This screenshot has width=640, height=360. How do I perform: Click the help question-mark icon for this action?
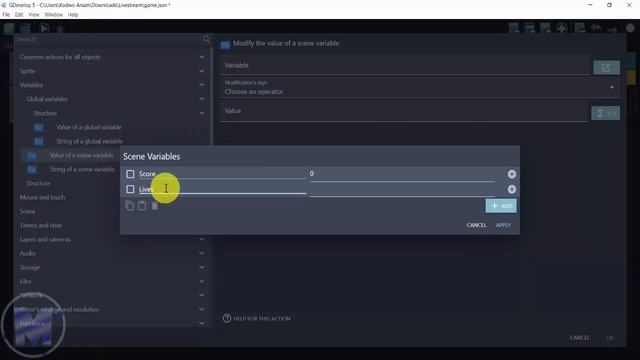pyautogui.click(x=227, y=318)
